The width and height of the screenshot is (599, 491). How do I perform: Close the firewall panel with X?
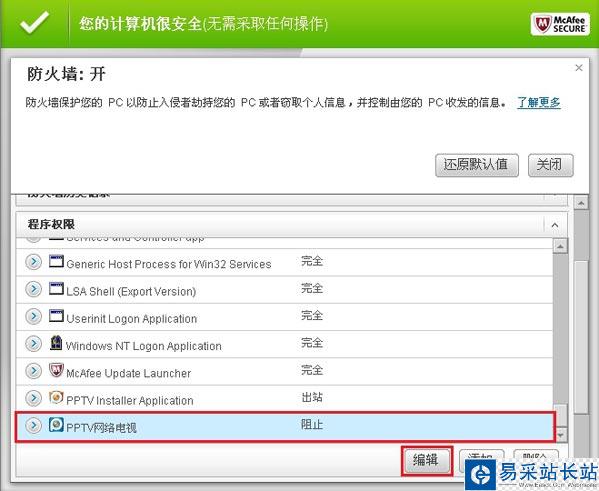point(579,68)
